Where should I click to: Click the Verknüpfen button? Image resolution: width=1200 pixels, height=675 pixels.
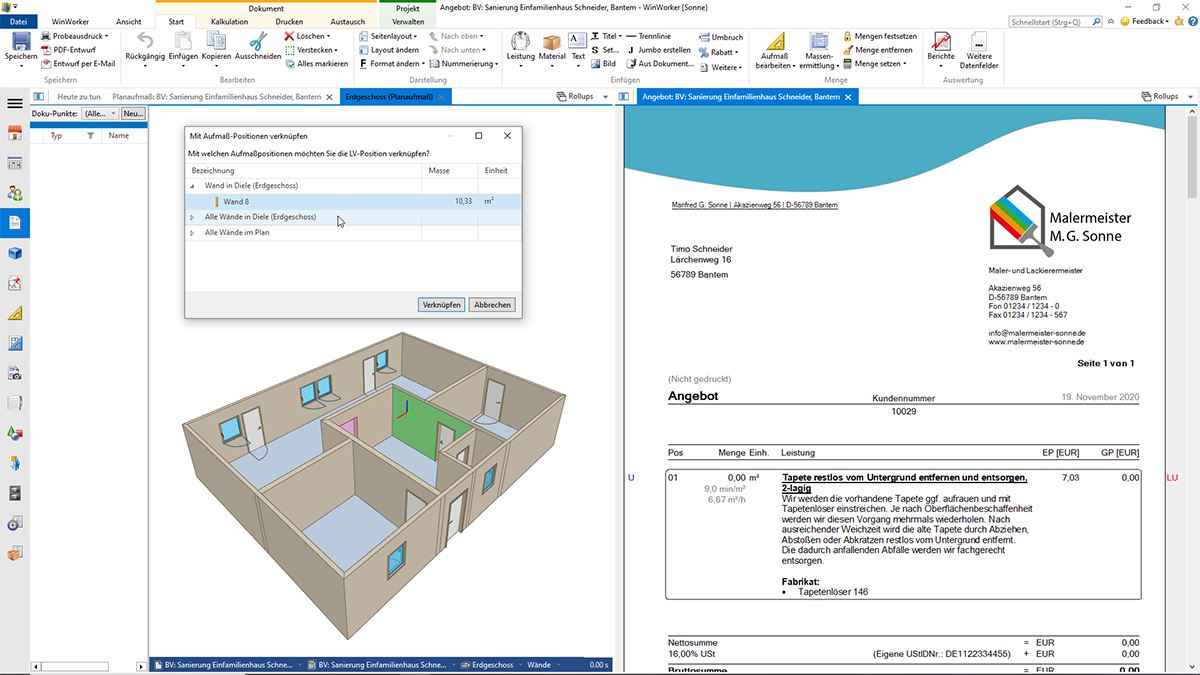click(x=441, y=305)
